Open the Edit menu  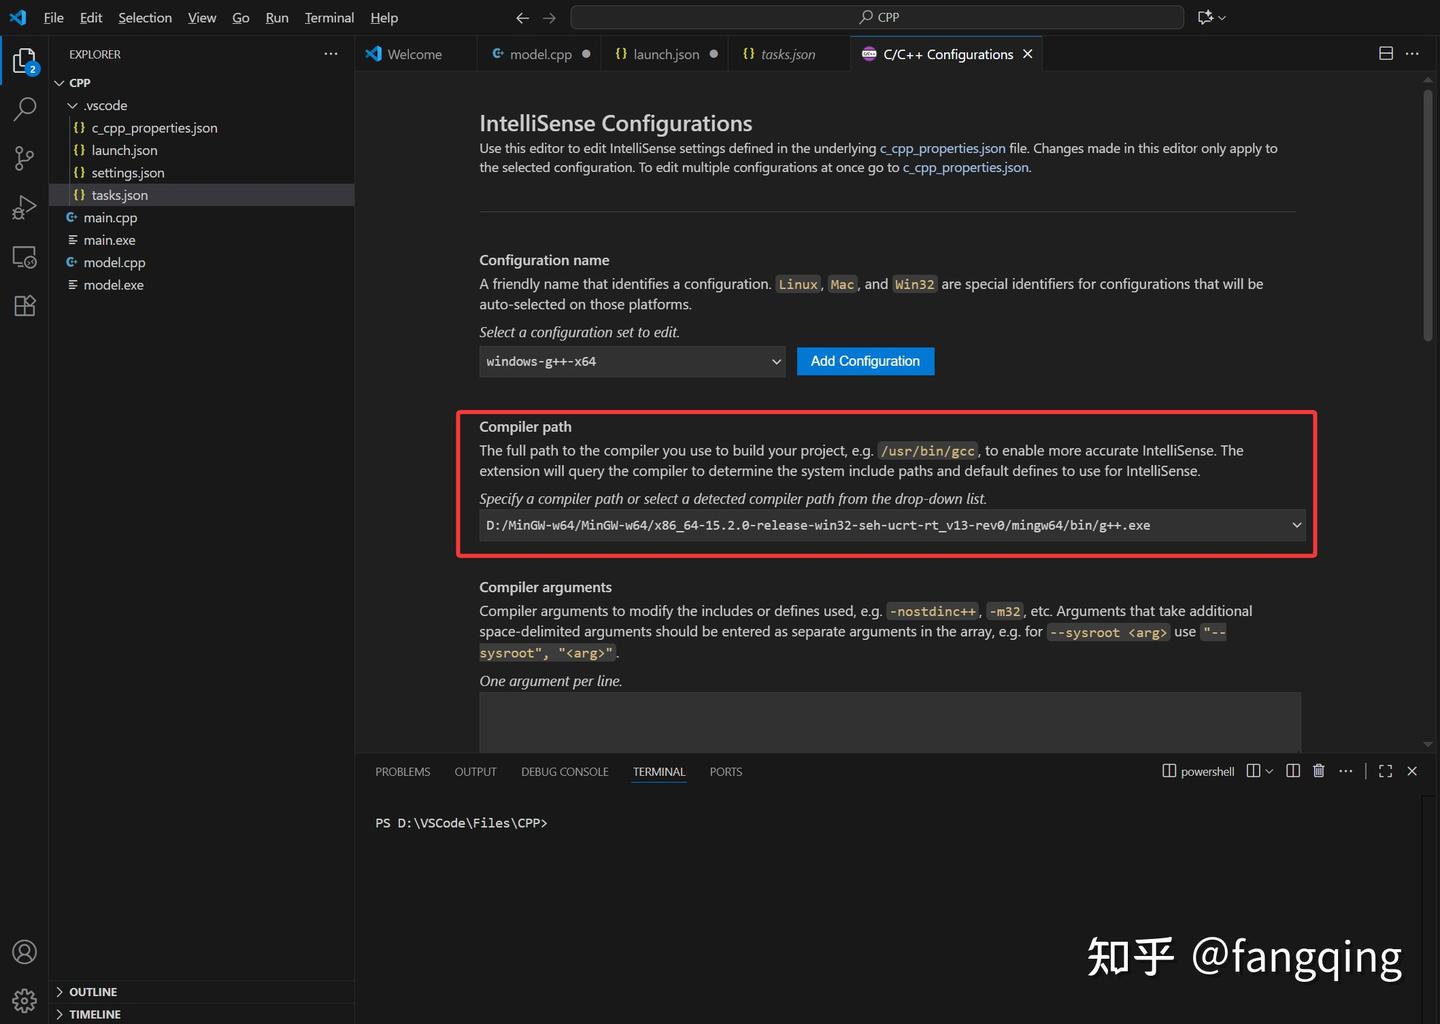coord(91,17)
